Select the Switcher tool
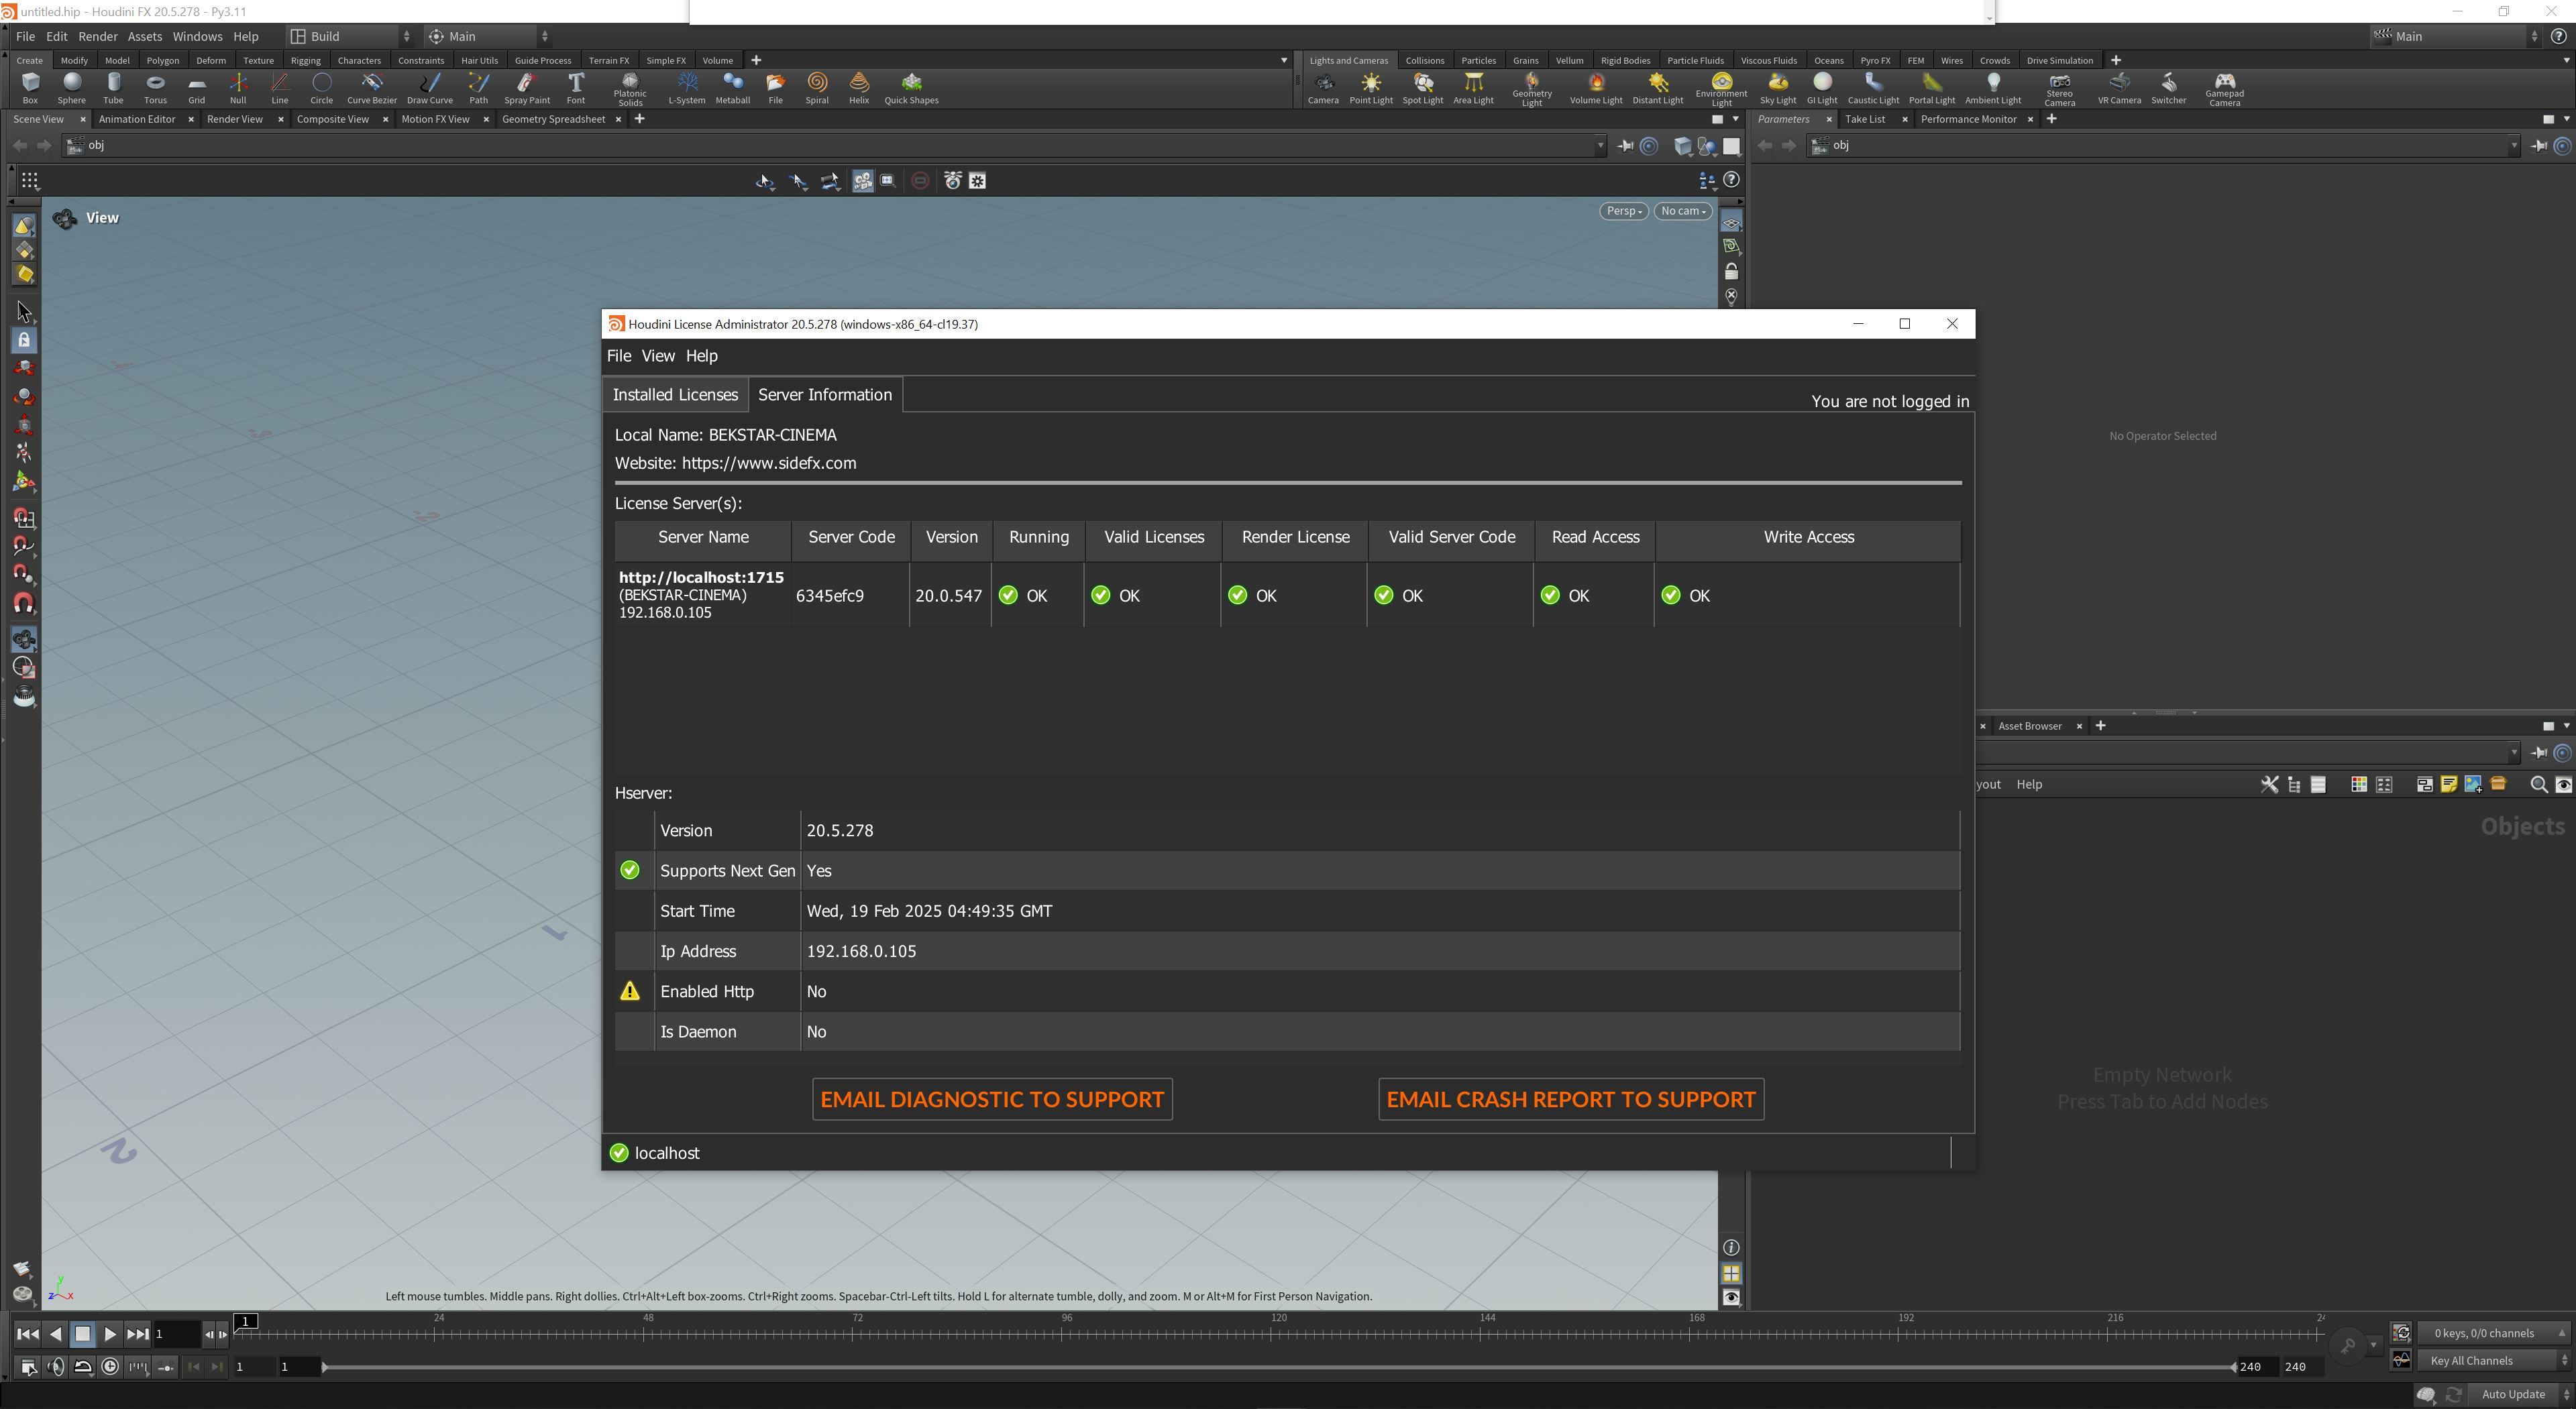This screenshot has height=1409, width=2576. 2168,88
